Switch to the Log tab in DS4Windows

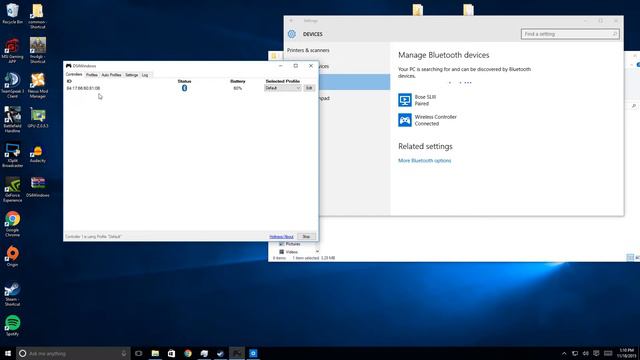pos(145,75)
